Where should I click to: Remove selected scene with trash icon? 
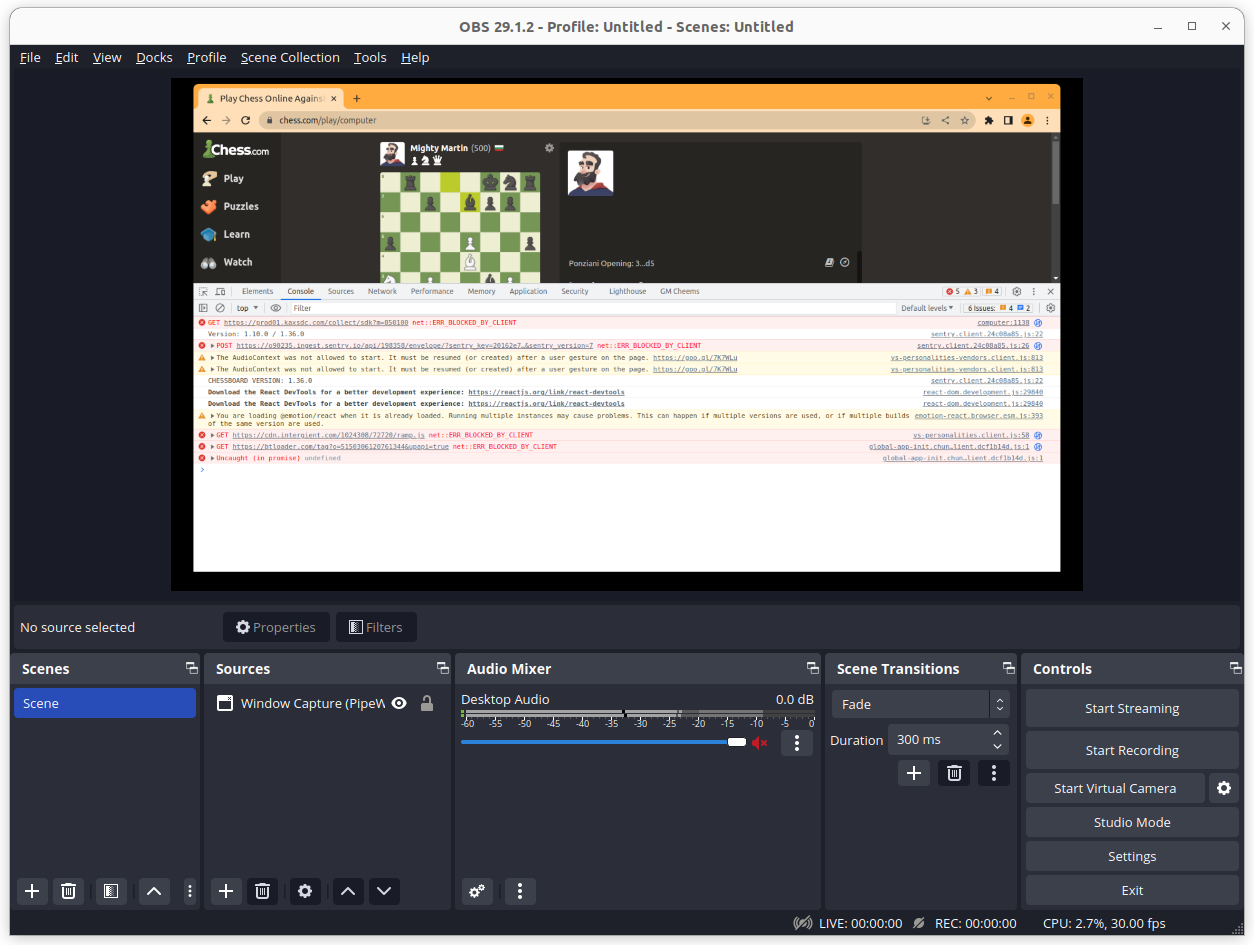[68, 891]
